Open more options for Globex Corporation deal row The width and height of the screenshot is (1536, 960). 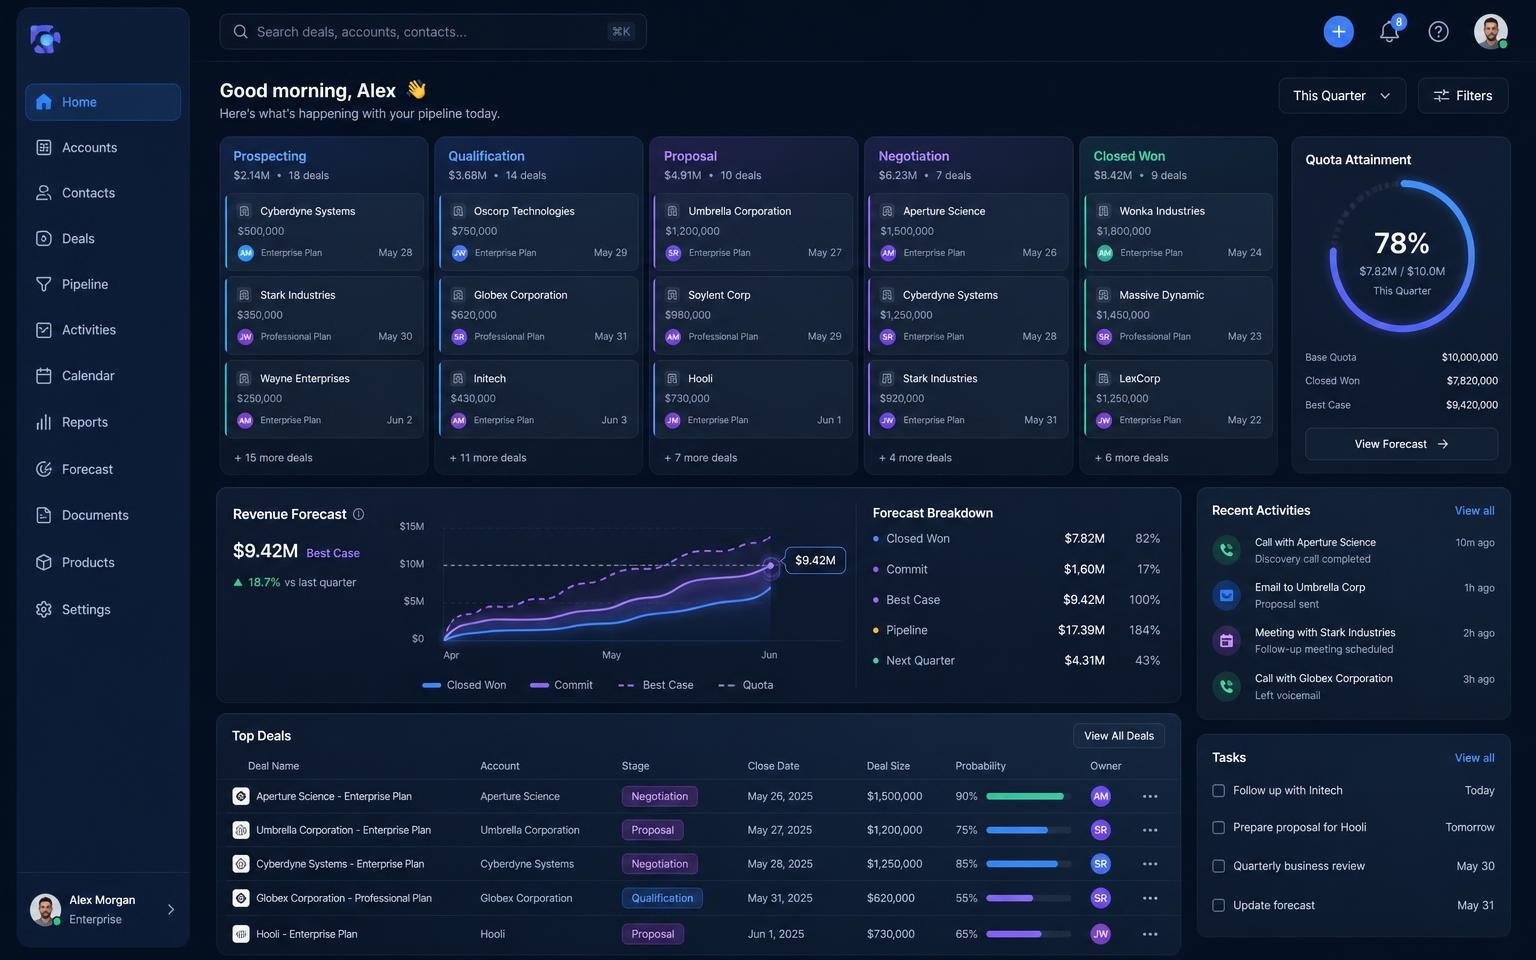tap(1150, 899)
